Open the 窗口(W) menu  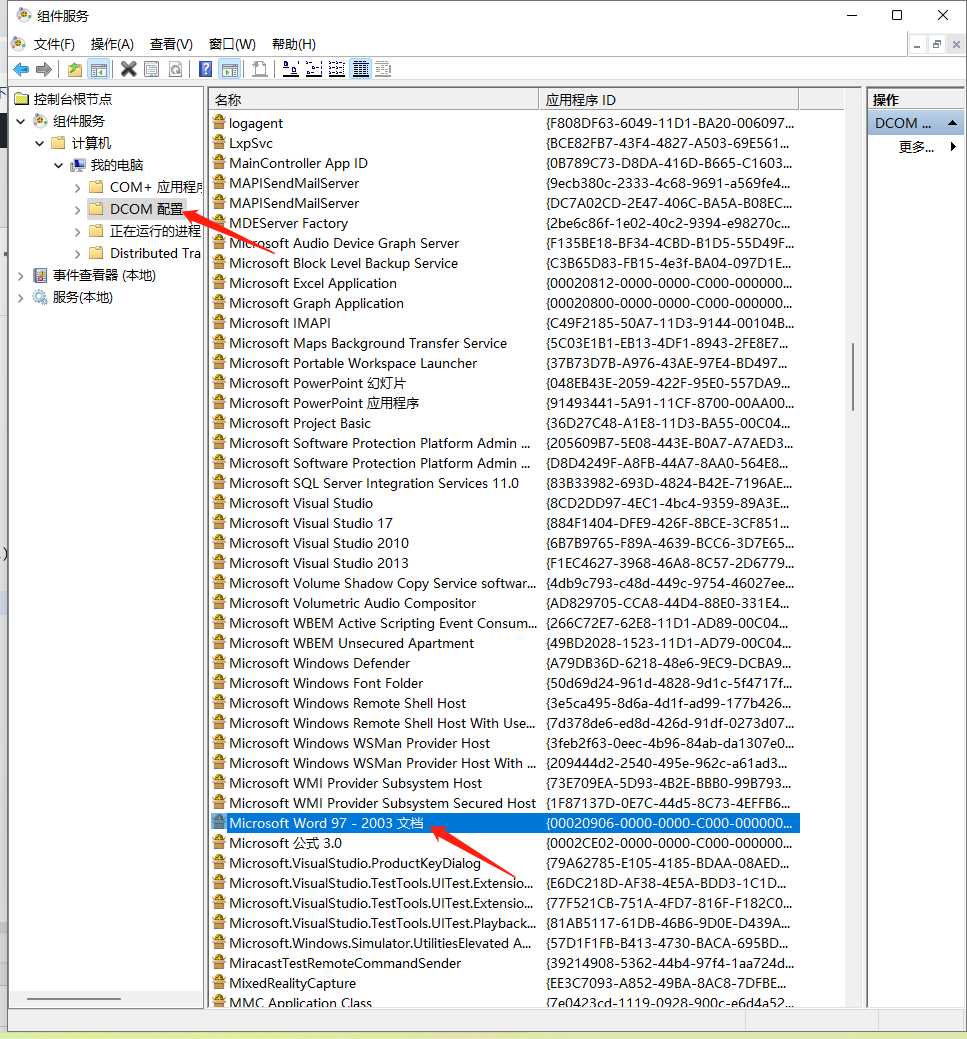pos(232,44)
